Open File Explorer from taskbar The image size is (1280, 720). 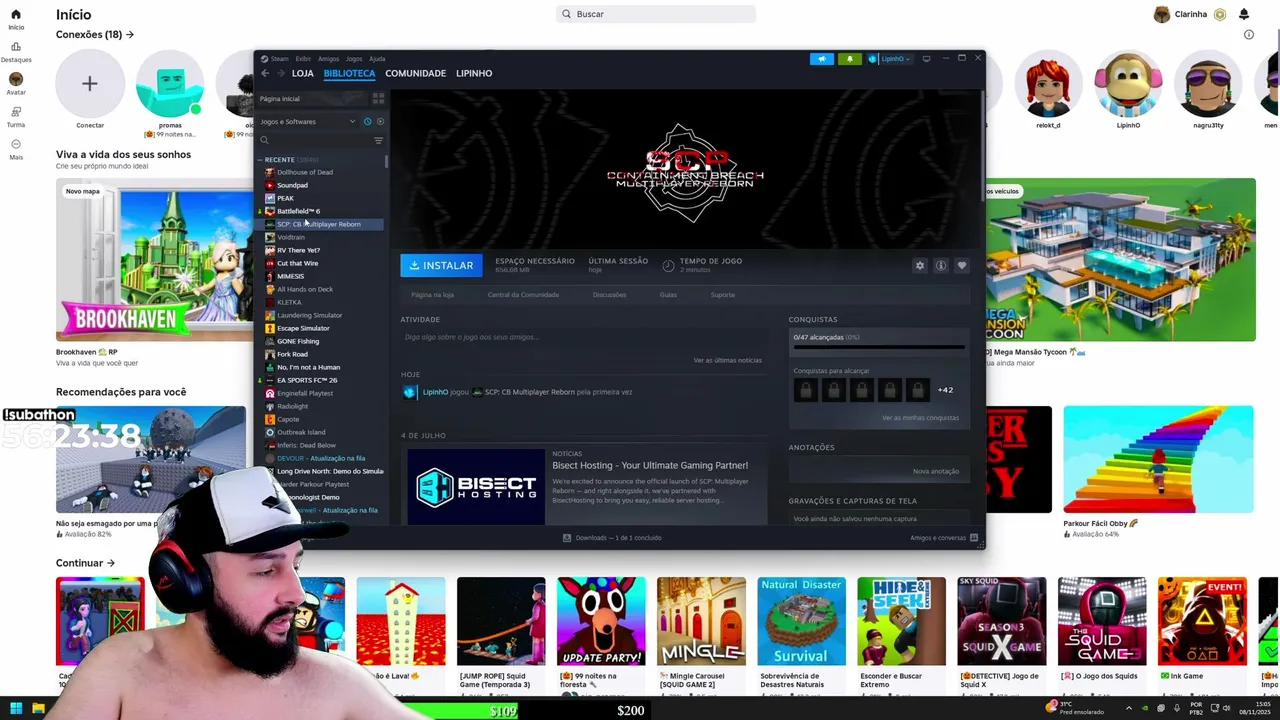pyautogui.click(x=38, y=708)
